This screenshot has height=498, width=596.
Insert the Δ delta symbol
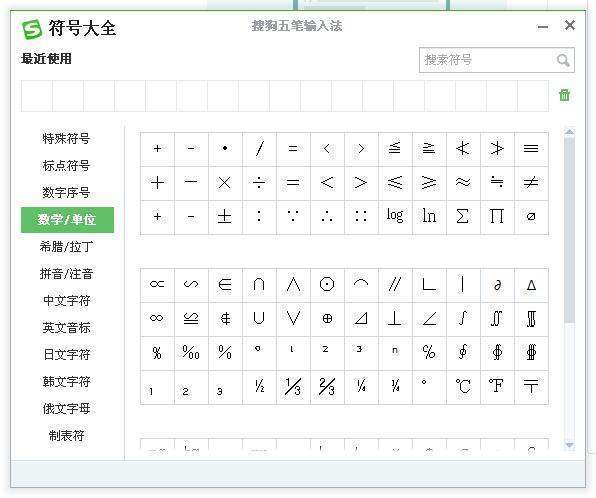[x=531, y=285]
